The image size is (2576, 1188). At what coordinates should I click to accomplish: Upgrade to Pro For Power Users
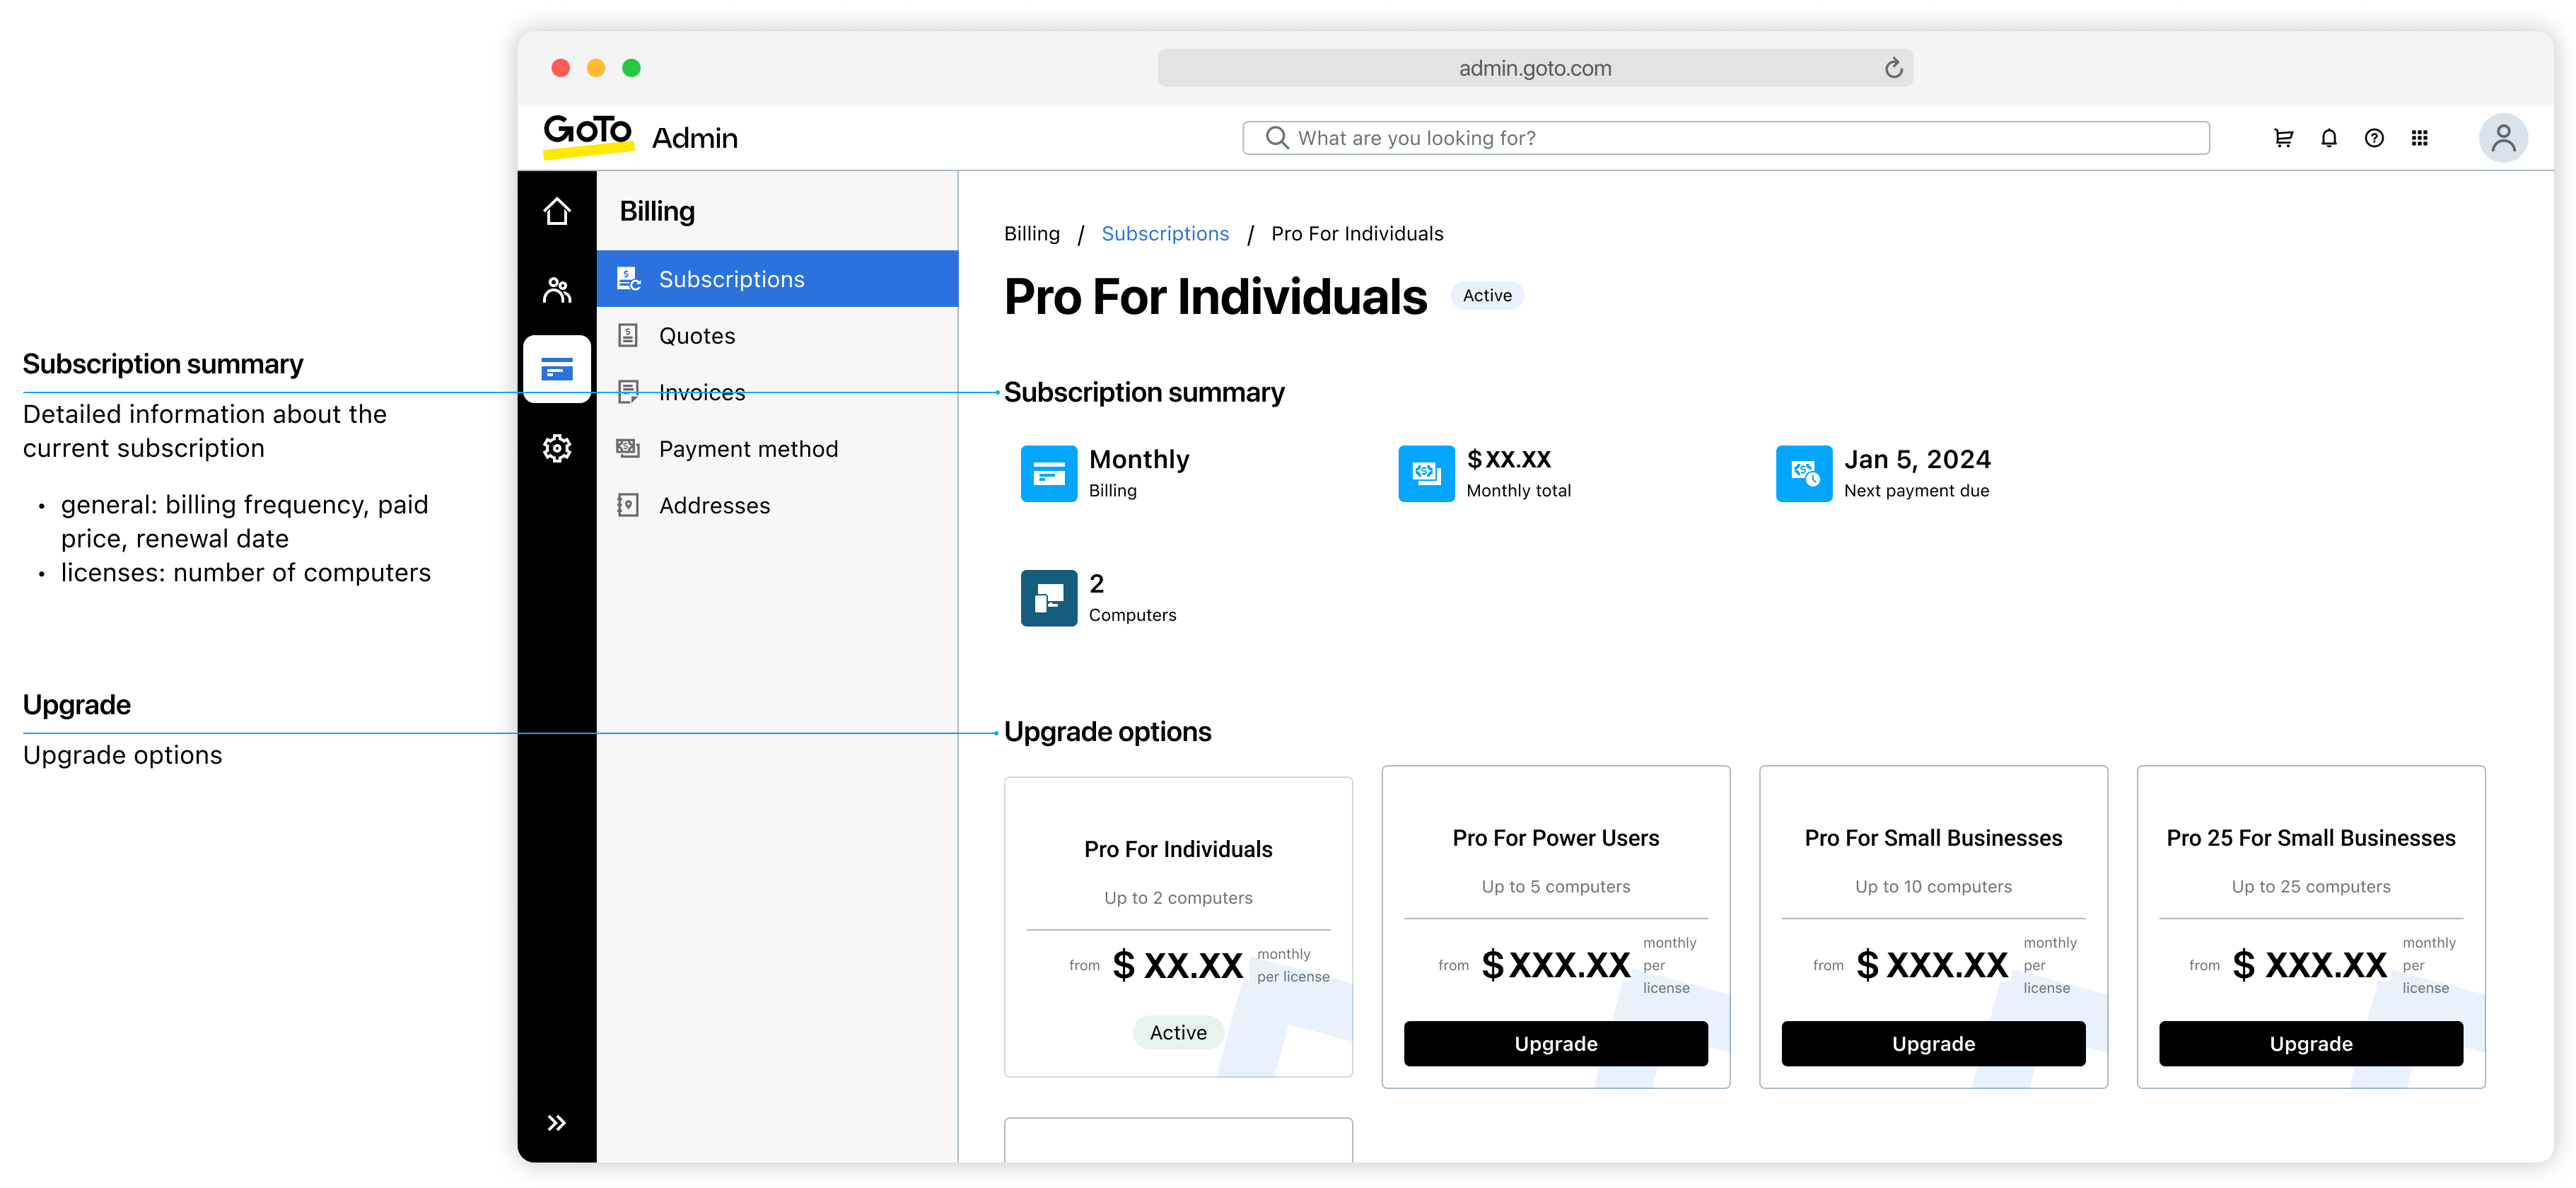coord(1556,1043)
